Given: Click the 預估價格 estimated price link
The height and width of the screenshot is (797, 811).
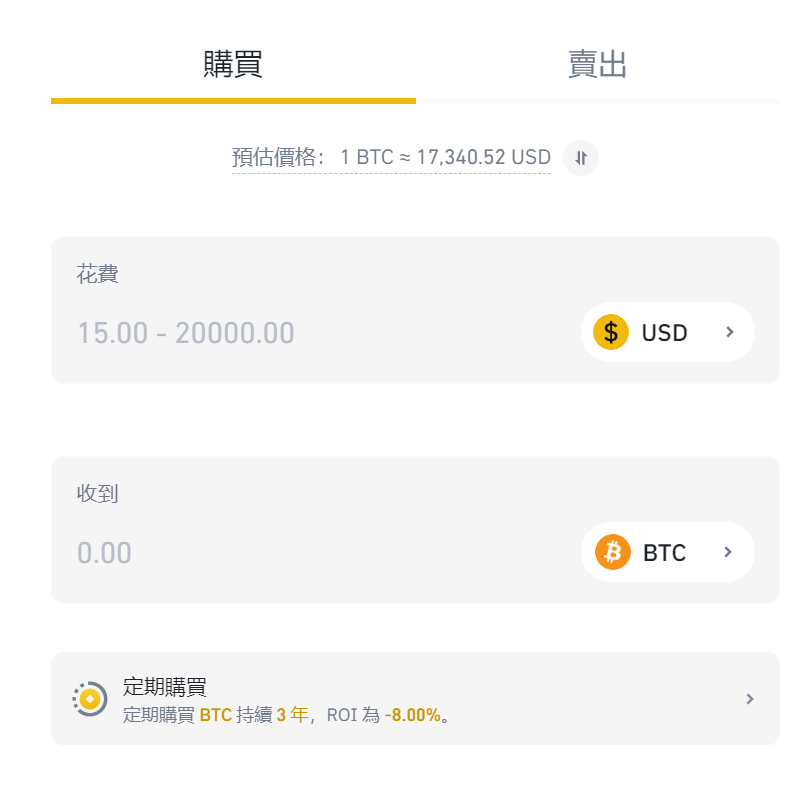Looking at the screenshot, I should (x=271, y=157).
